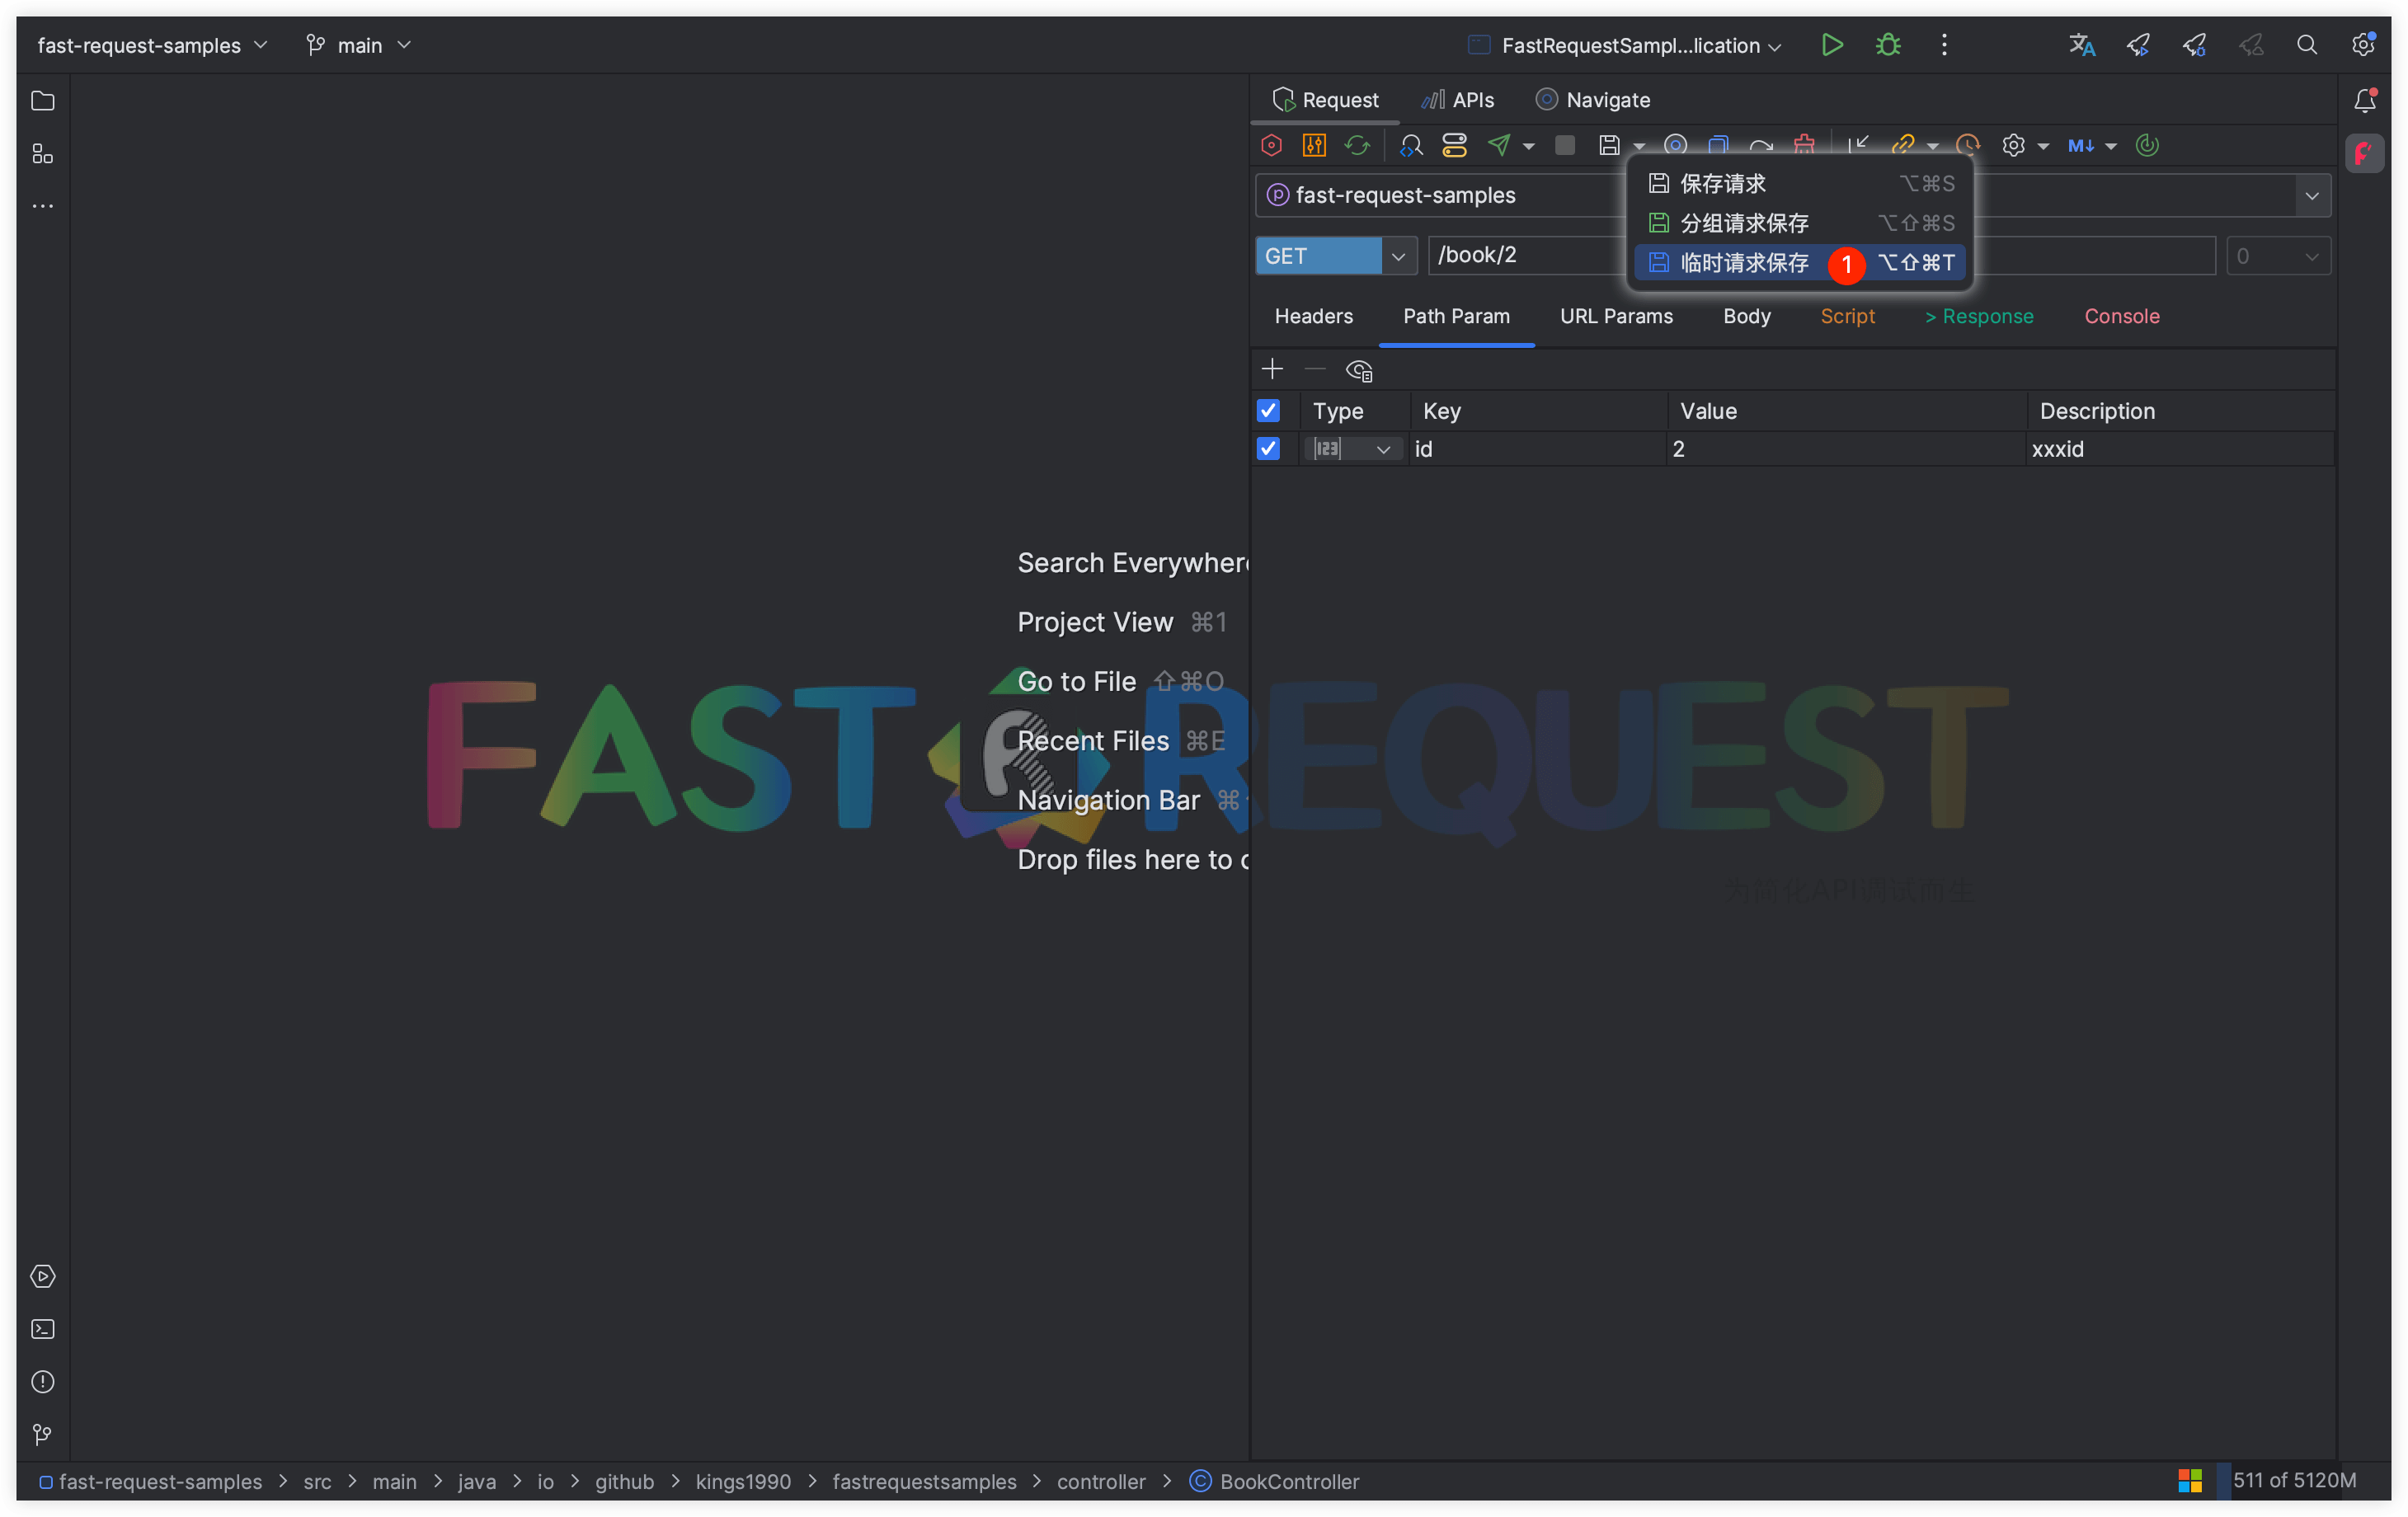Uncheck the id parameter row checkbox
2408x1517 pixels.
(1268, 448)
